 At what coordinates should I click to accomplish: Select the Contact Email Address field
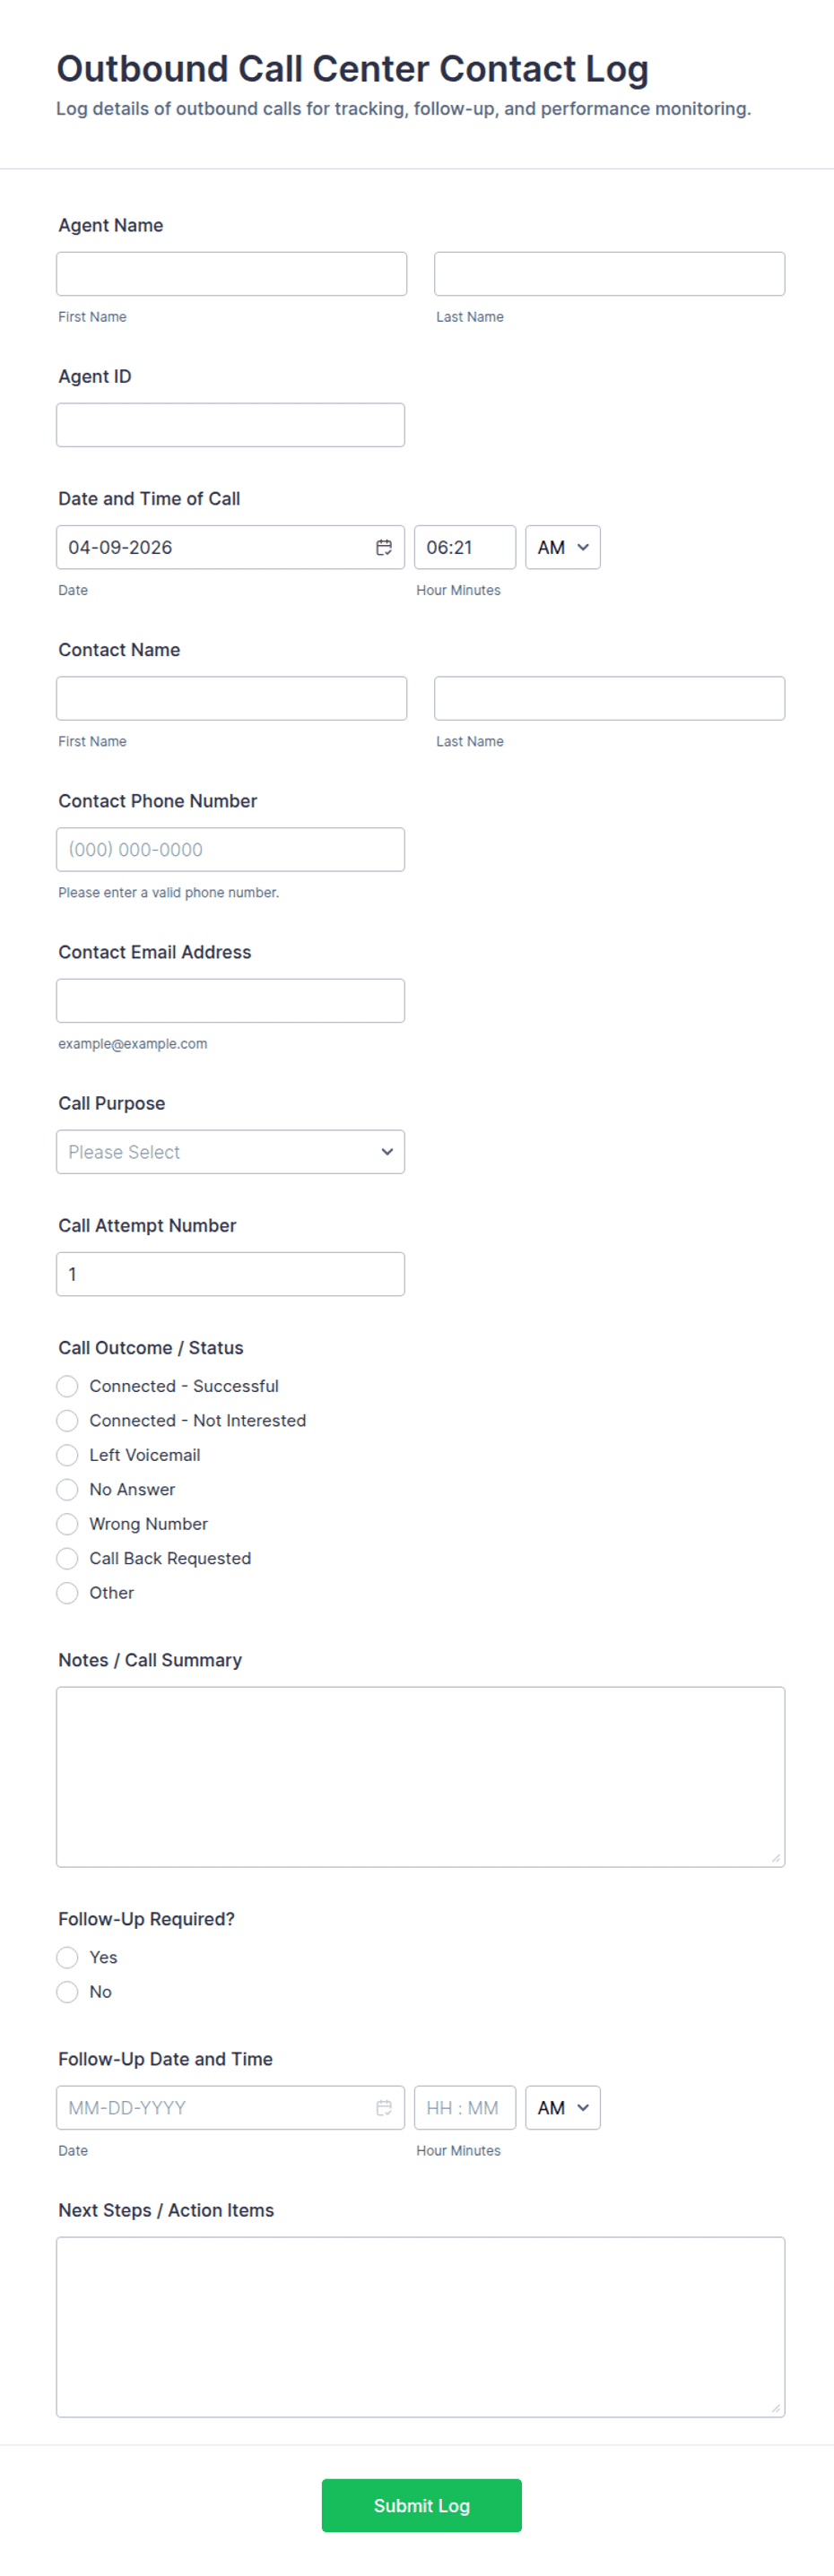230,1001
